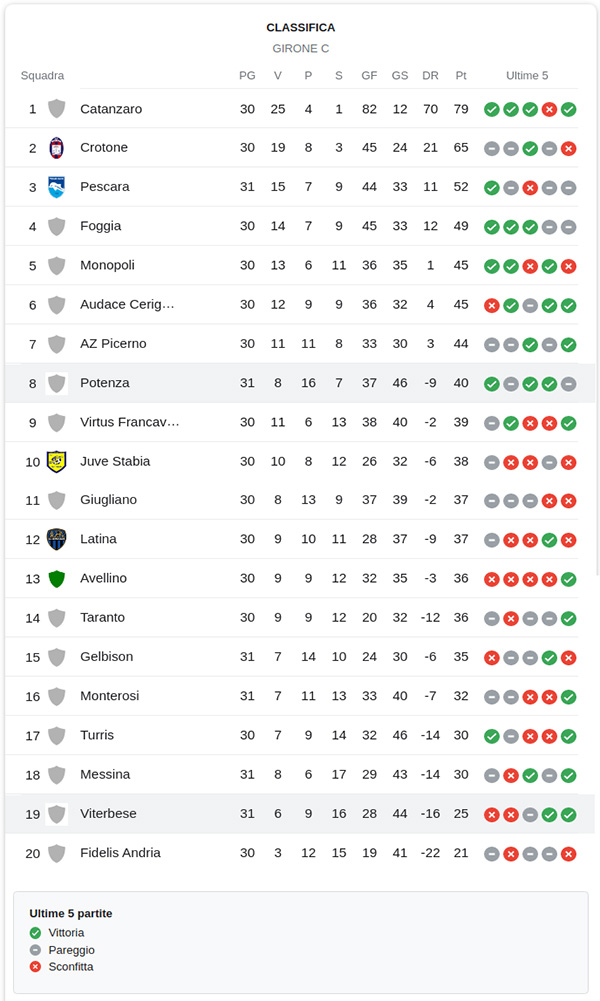Click the Squadra column header

[x=42, y=76]
